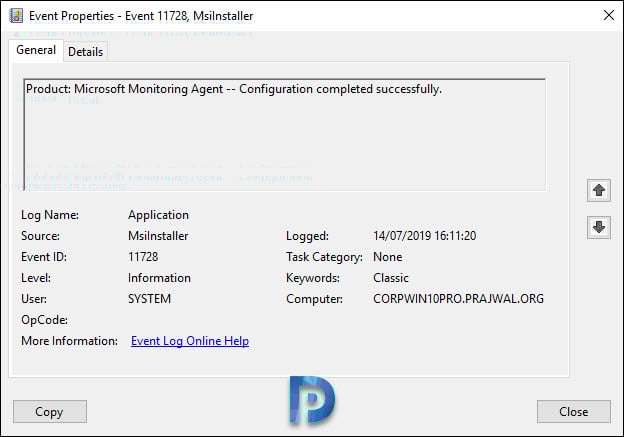This screenshot has width=624, height=437.
Task: Click the Copy button
Action: pyautogui.click(x=50, y=412)
